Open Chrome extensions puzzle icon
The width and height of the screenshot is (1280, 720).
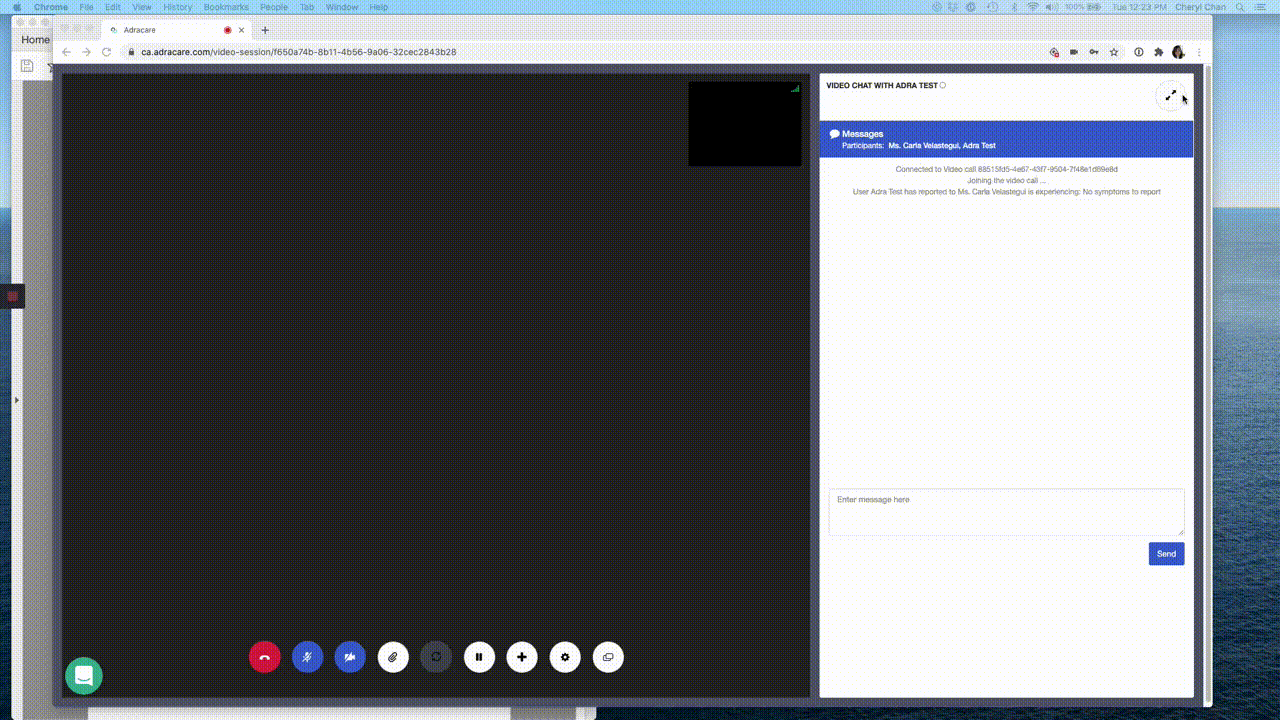click(x=1158, y=52)
